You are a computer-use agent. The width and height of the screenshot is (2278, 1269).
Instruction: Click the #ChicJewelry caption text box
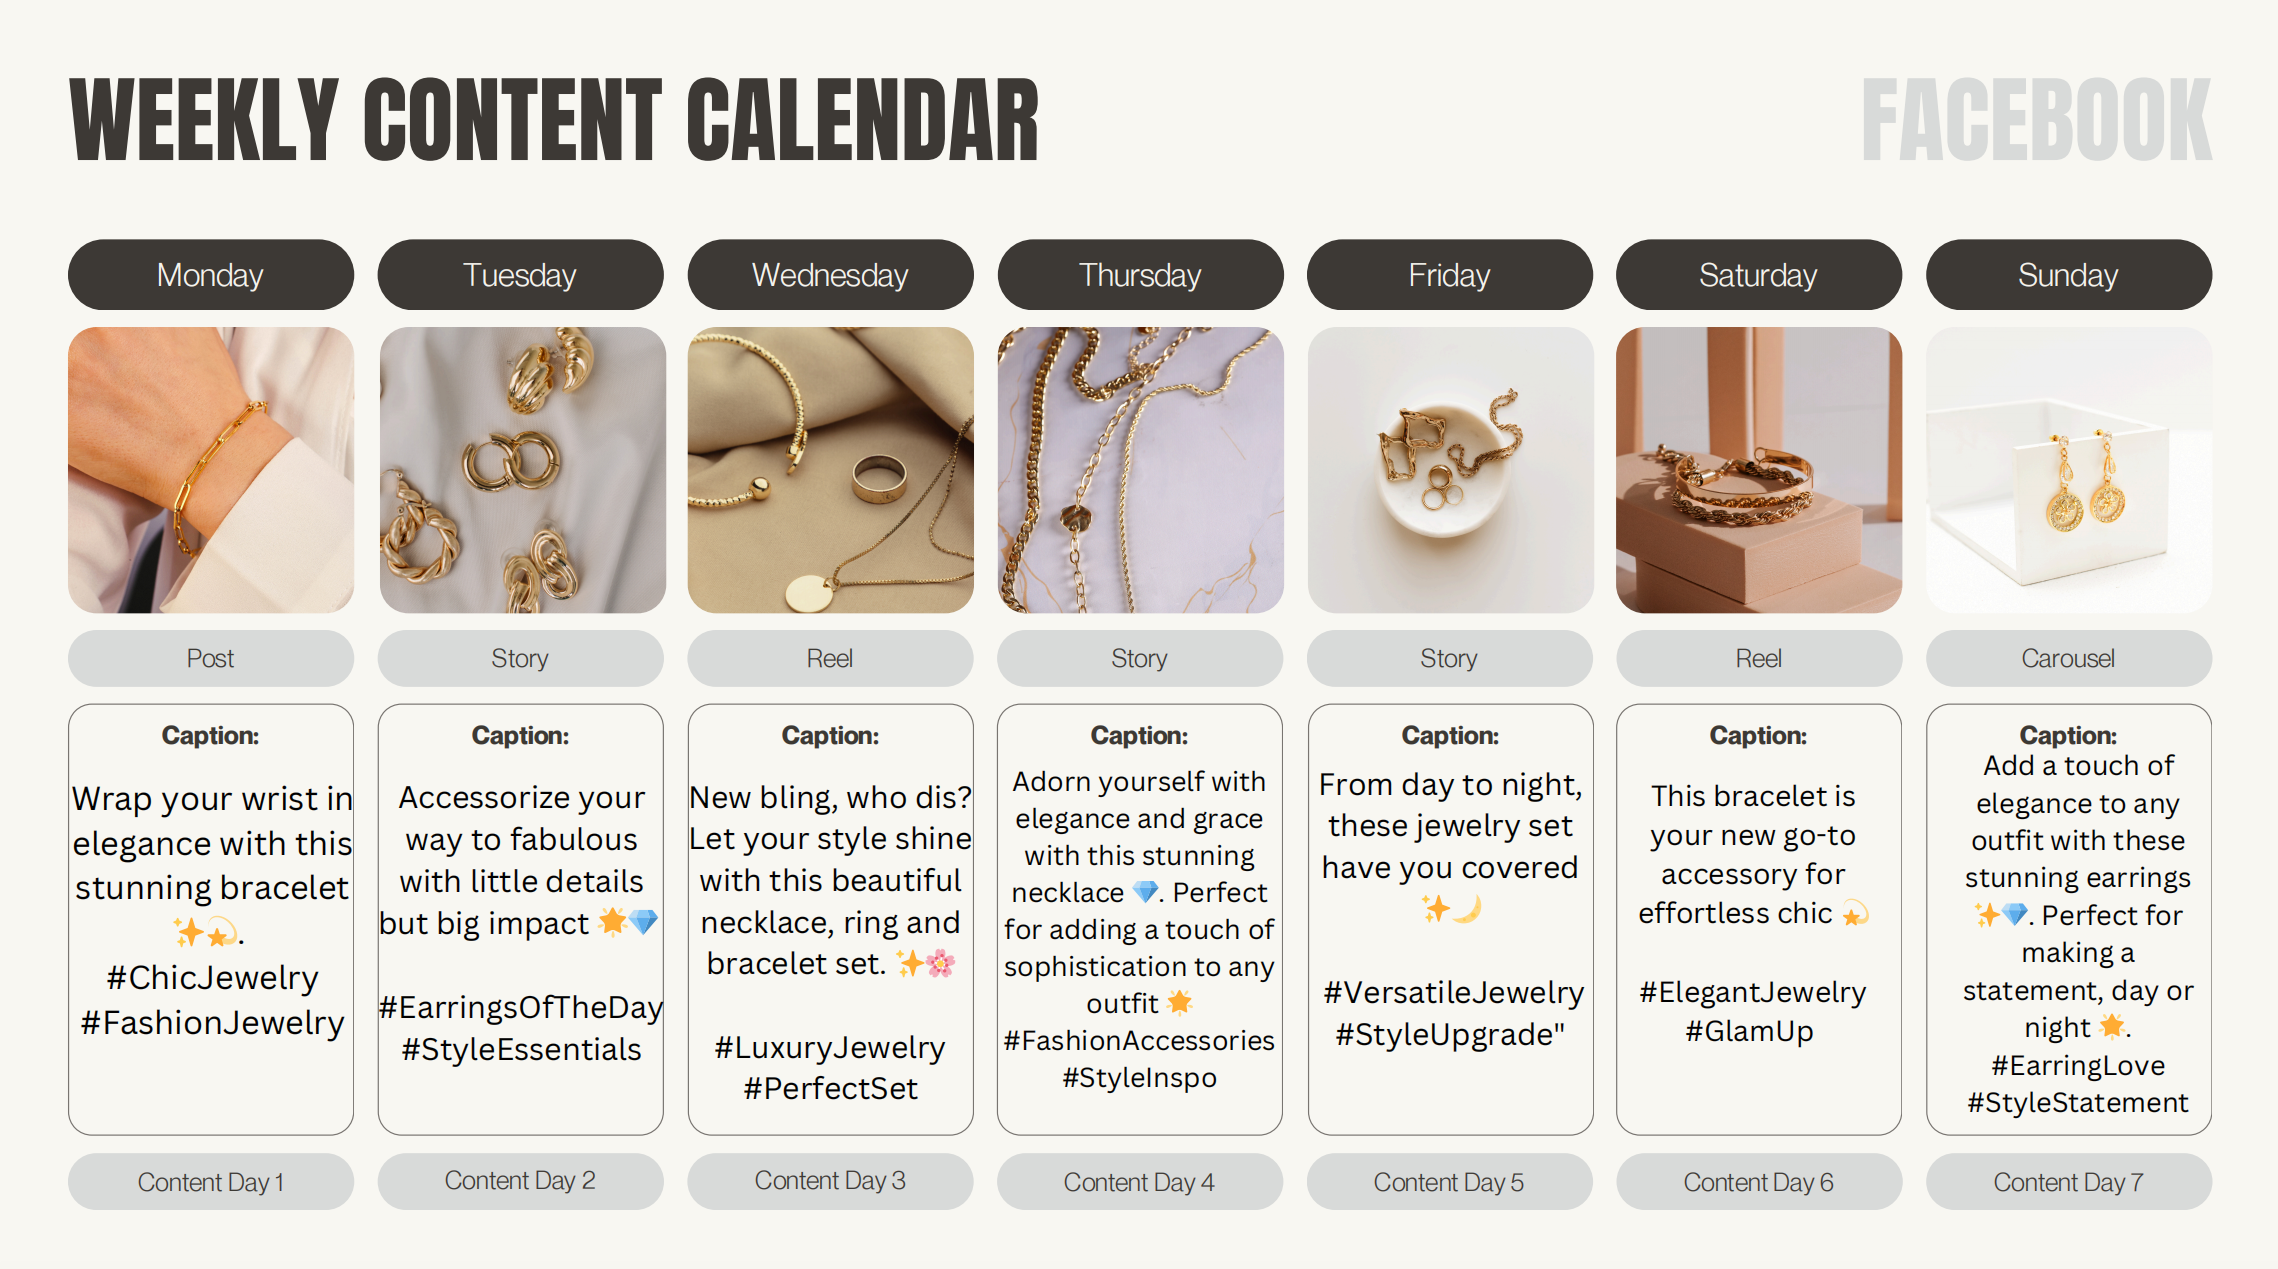click(210, 919)
